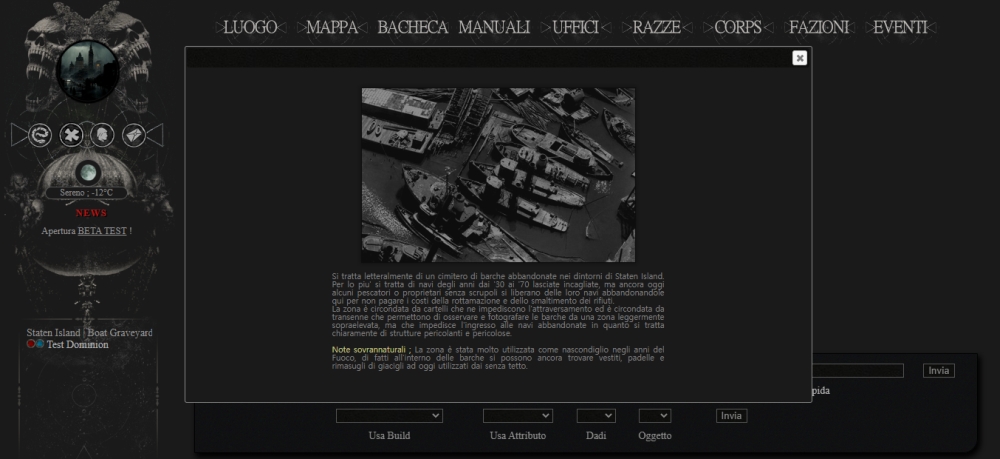
Task: Go to the RAZZE menu
Action: [656, 27]
